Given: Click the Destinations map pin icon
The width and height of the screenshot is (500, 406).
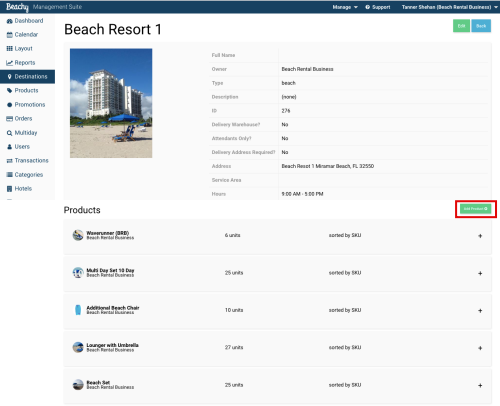Looking at the screenshot, I should (9, 77).
